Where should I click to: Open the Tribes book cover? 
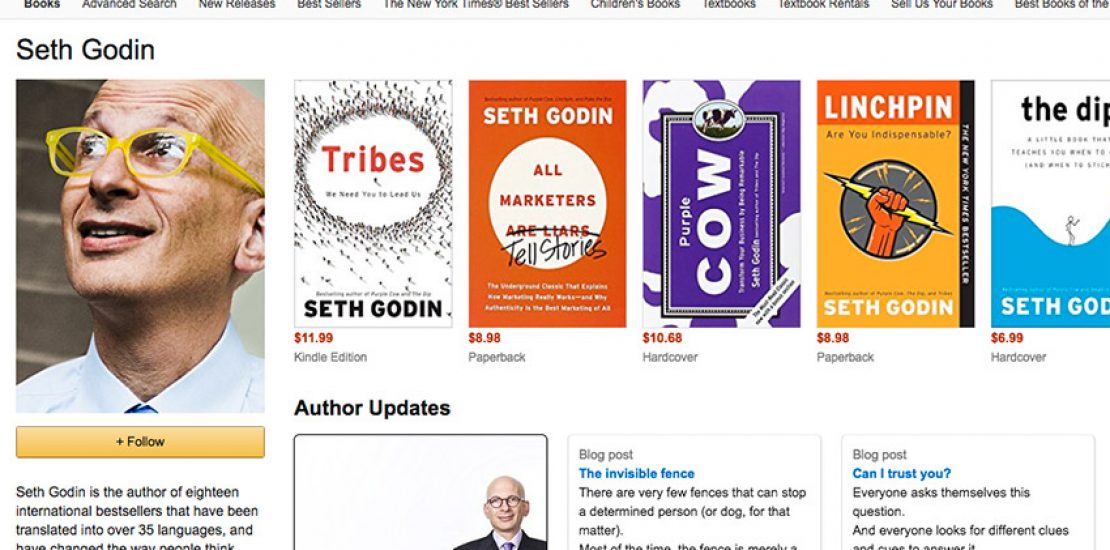373,203
